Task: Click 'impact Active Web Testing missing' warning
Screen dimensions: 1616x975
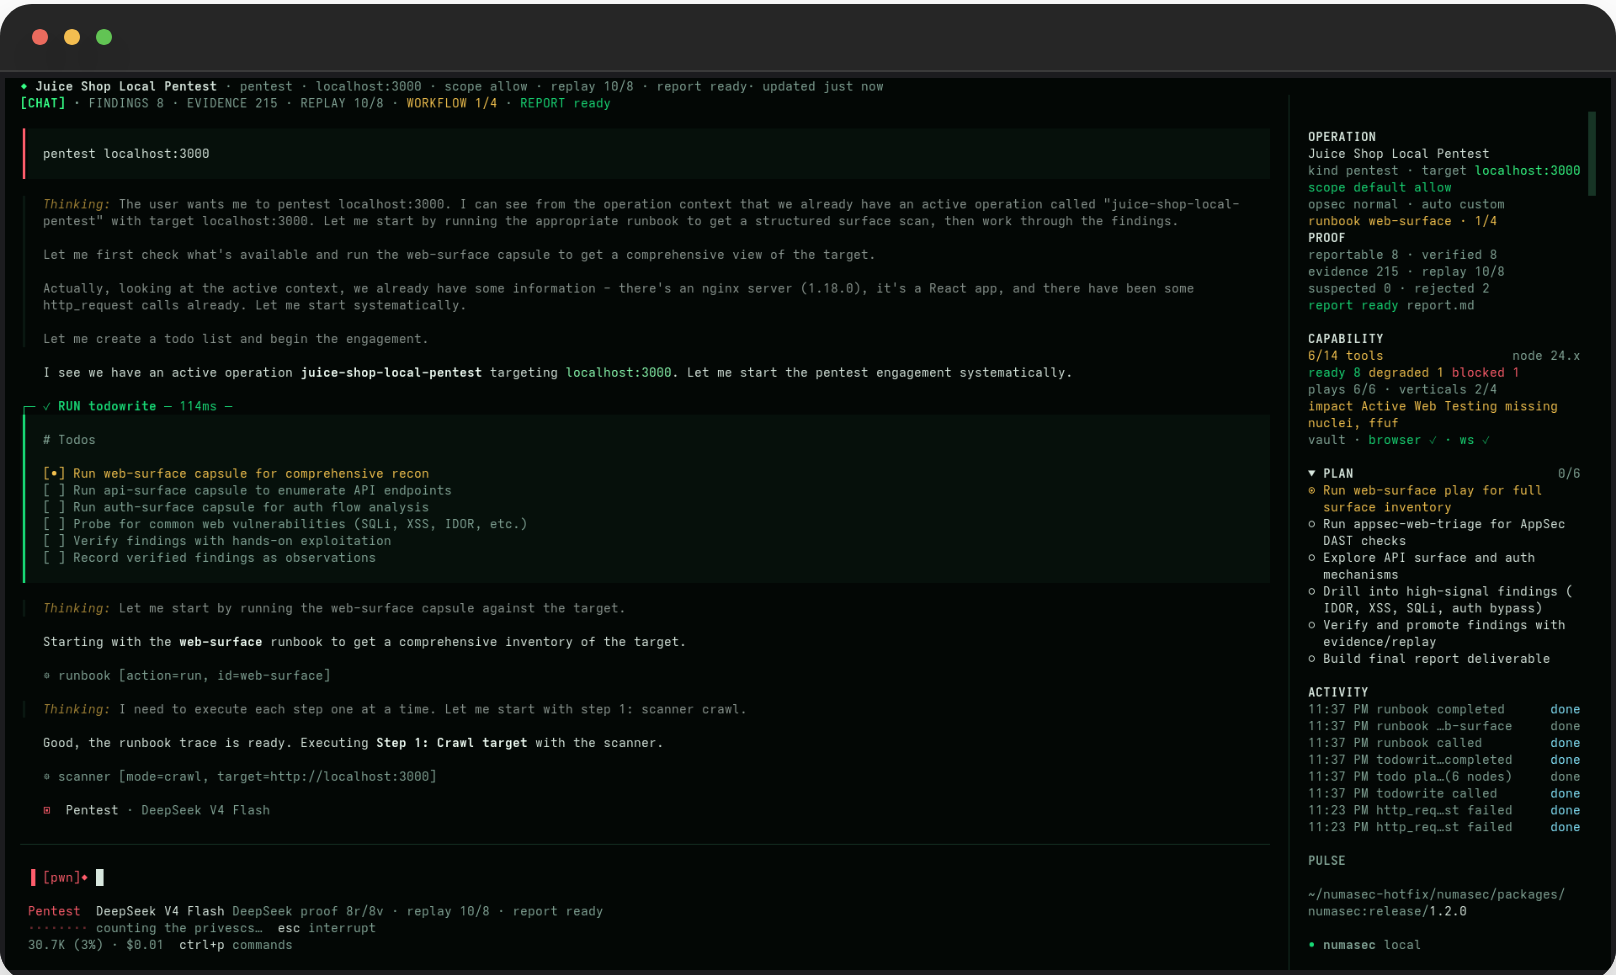Action: pyautogui.click(x=1432, y=406)
